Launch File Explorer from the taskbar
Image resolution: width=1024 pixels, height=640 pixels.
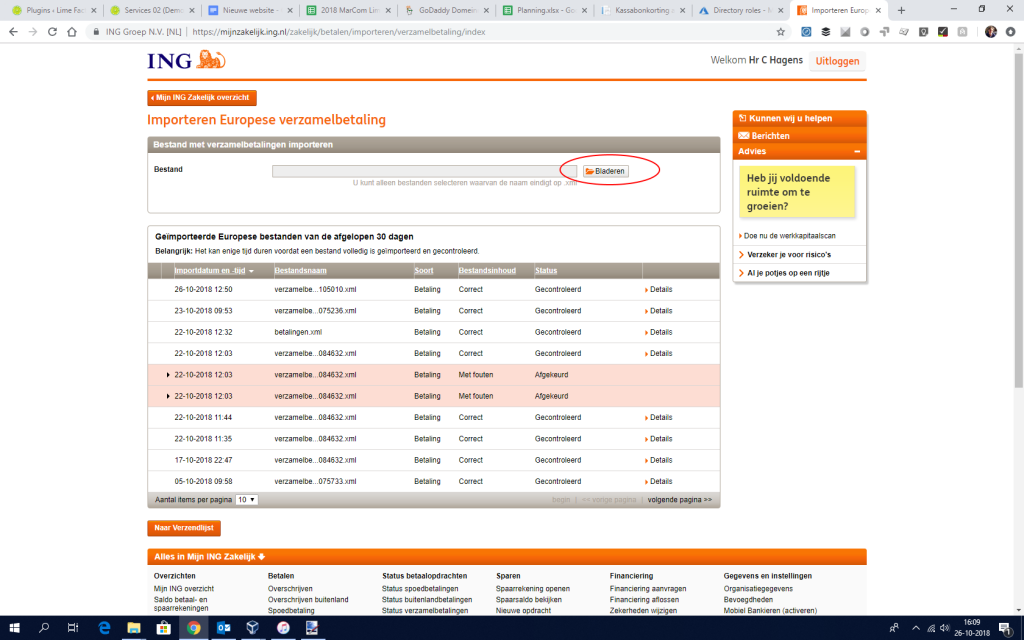133,628
